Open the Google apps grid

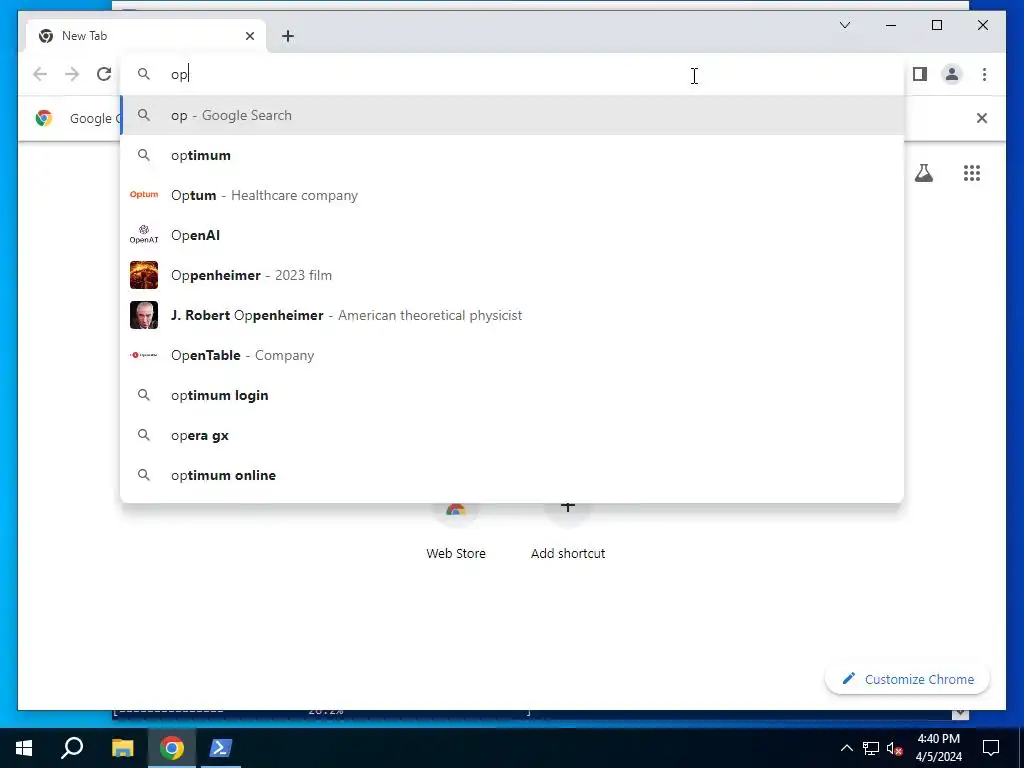972,173
